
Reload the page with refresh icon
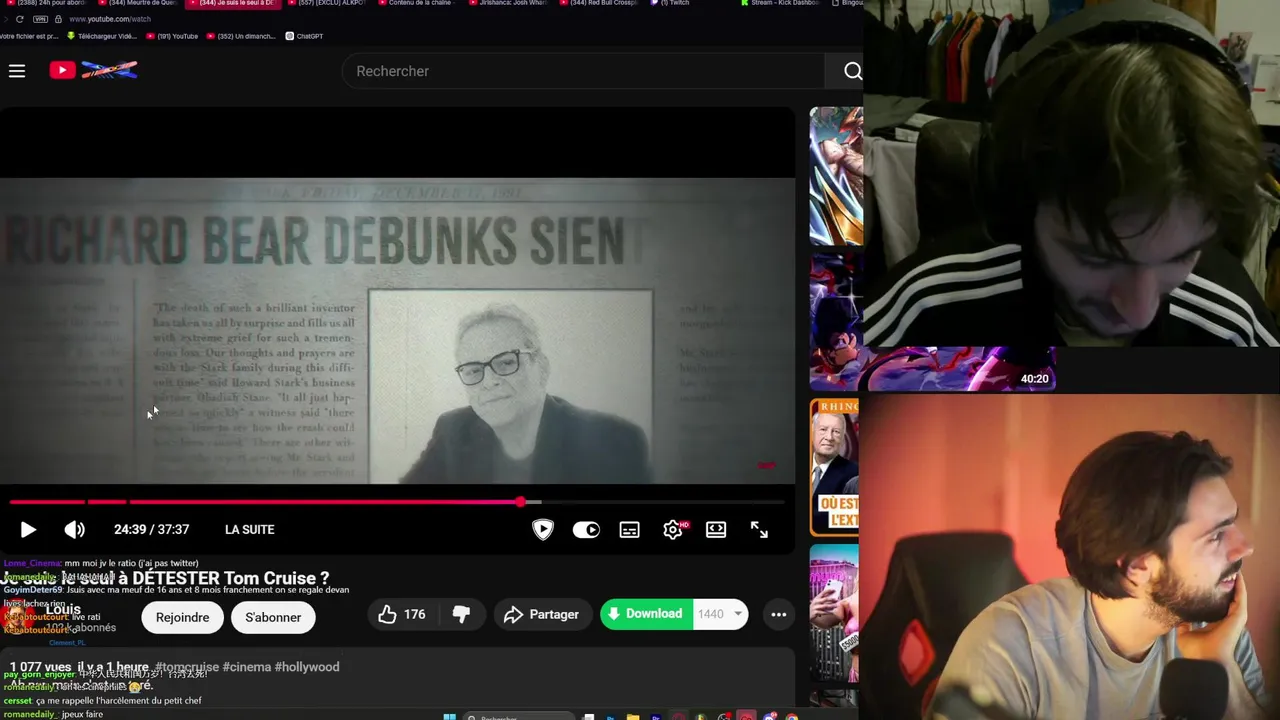coord(19,19)
